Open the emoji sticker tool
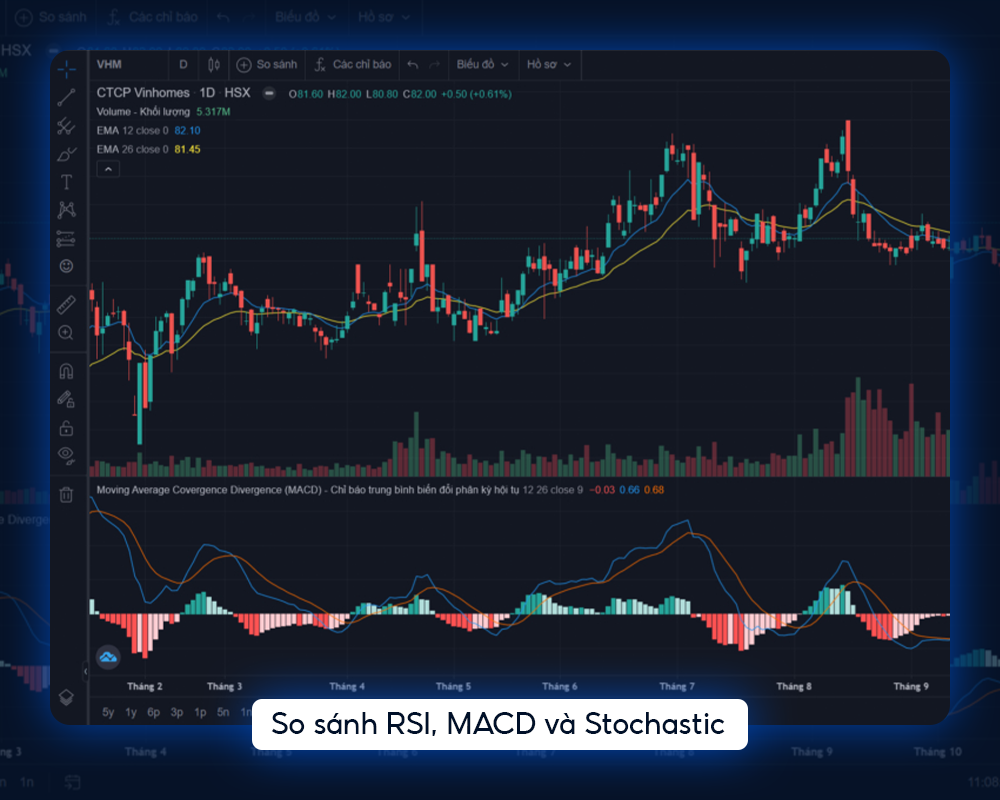Screen dimensions: 1000x800 pos(68,268)
